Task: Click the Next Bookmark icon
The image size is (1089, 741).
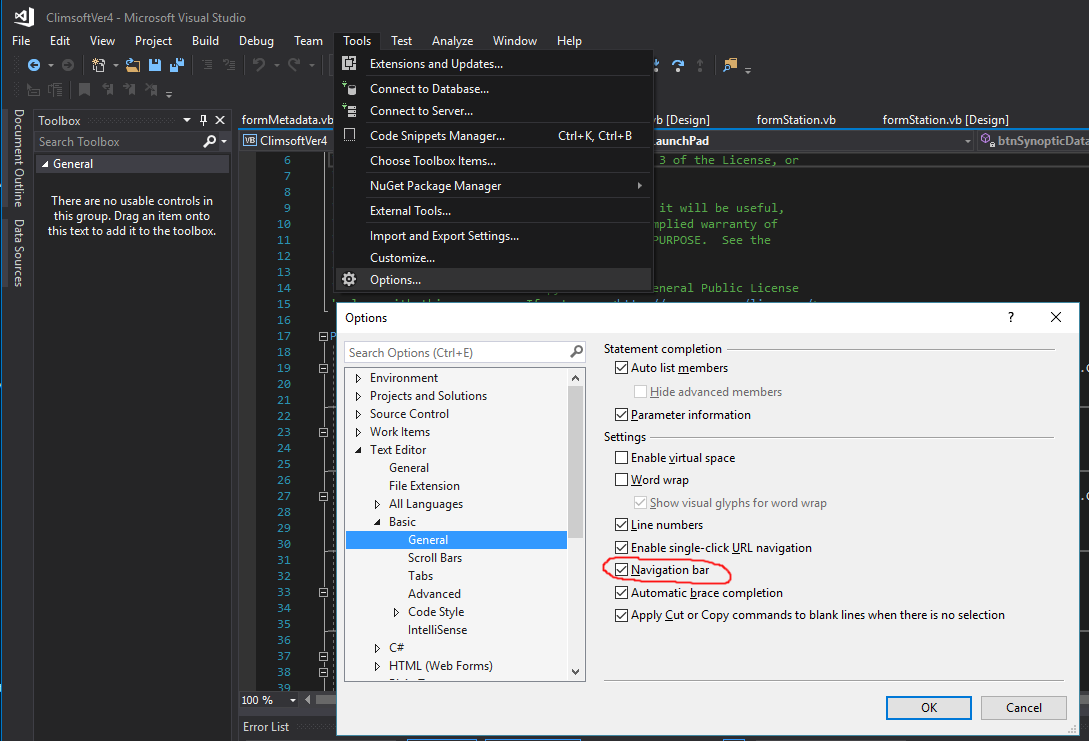Action: [129, 90]
